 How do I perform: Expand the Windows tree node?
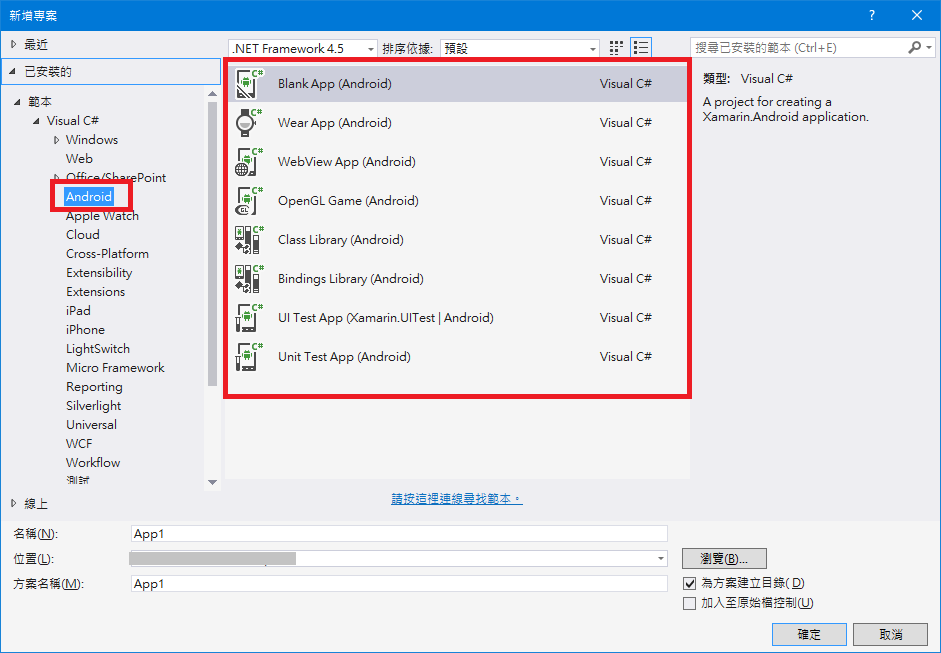[56, 140]
